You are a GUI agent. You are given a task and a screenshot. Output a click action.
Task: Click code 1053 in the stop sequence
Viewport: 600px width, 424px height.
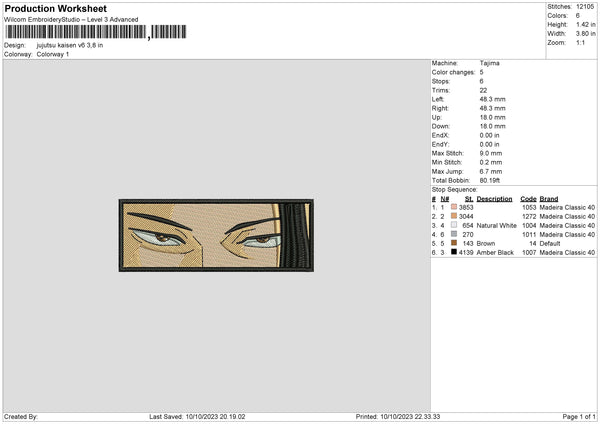click(x=529, y=207)
